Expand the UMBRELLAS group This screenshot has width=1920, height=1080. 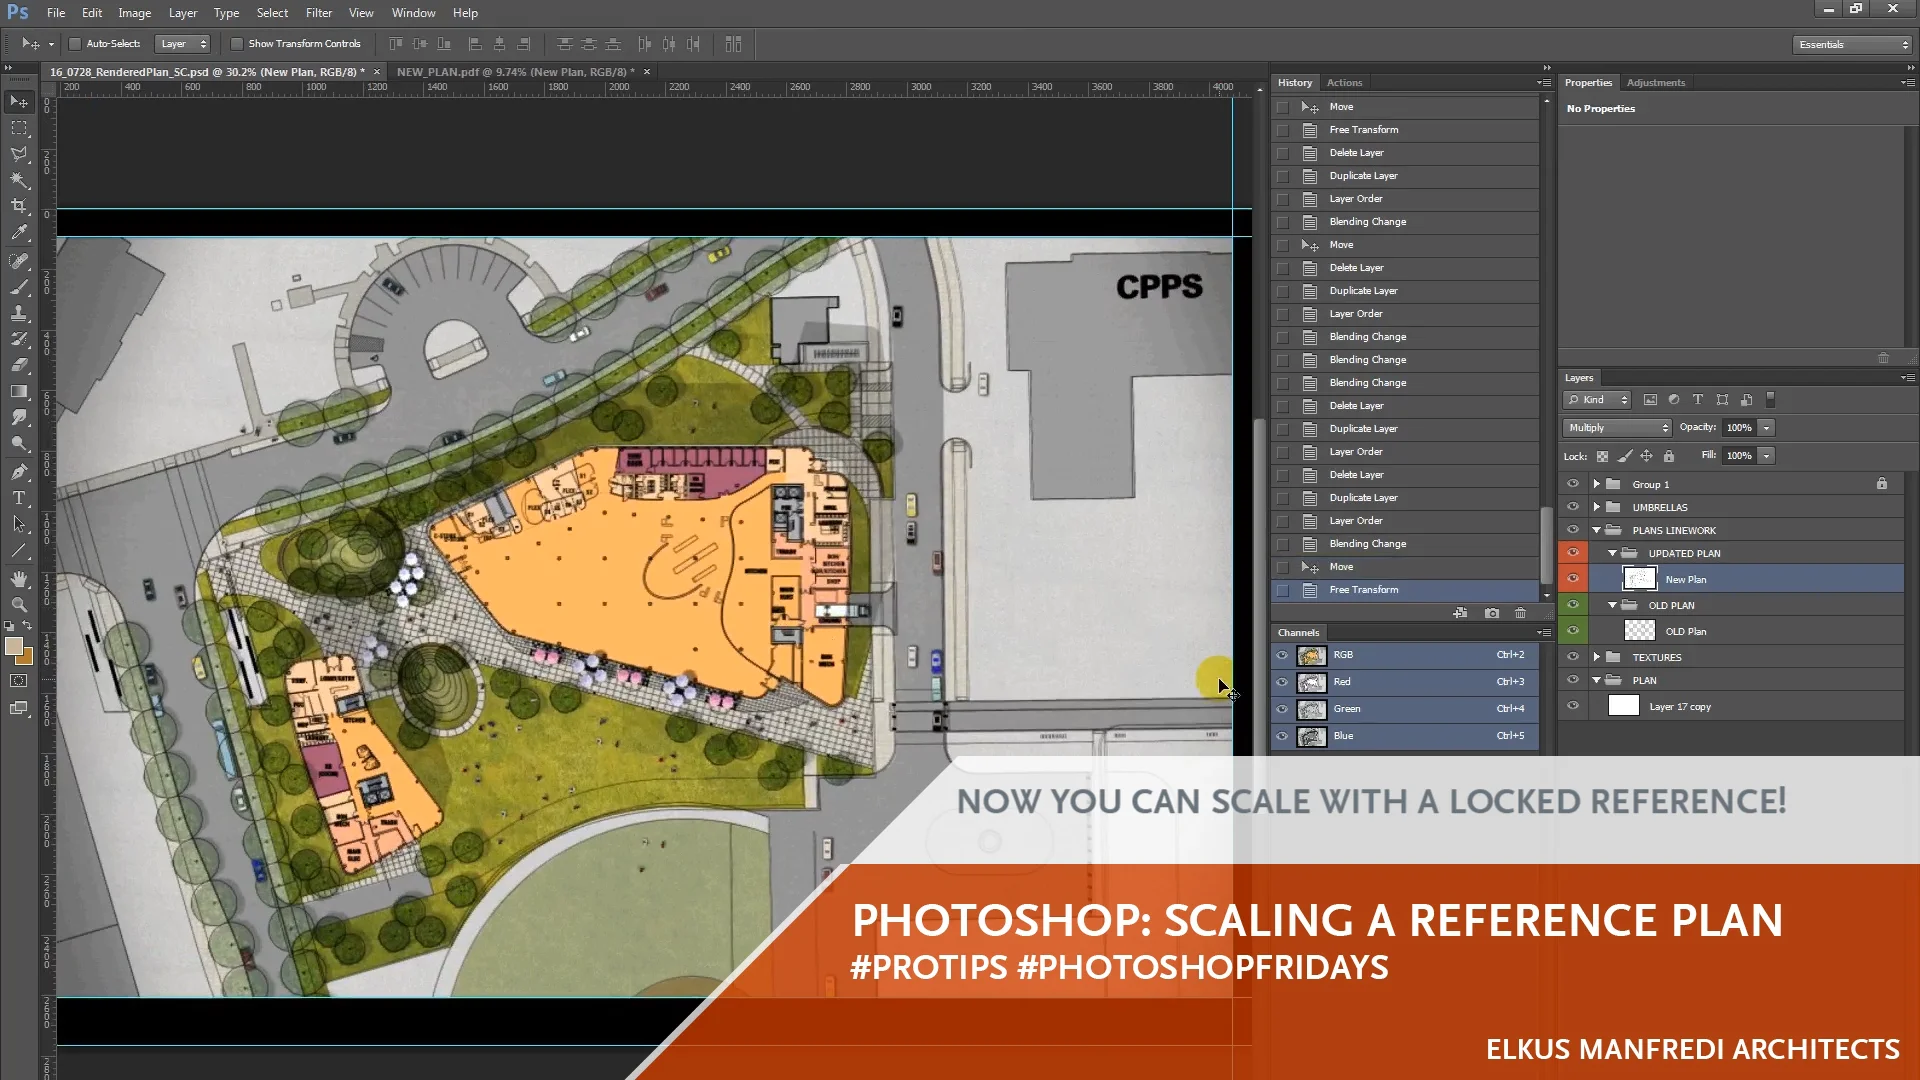point(1597,507)
